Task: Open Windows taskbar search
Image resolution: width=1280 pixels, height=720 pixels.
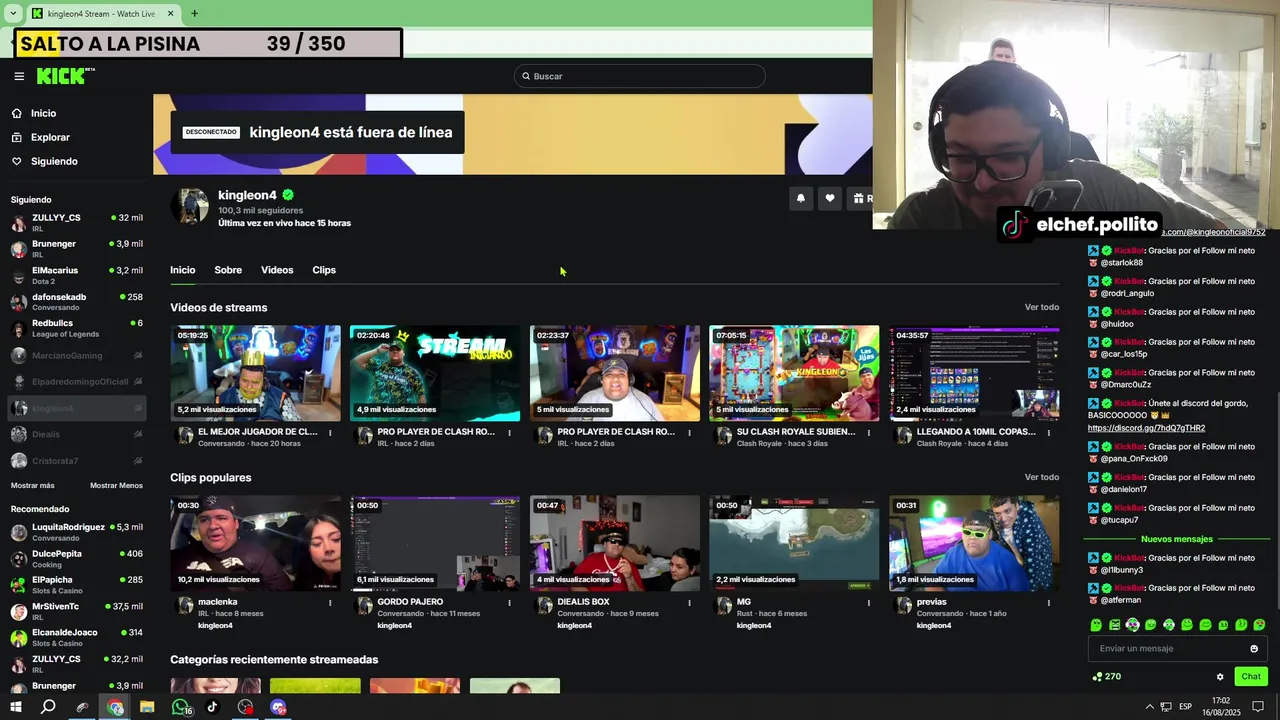Action: [x=48, y=707]
